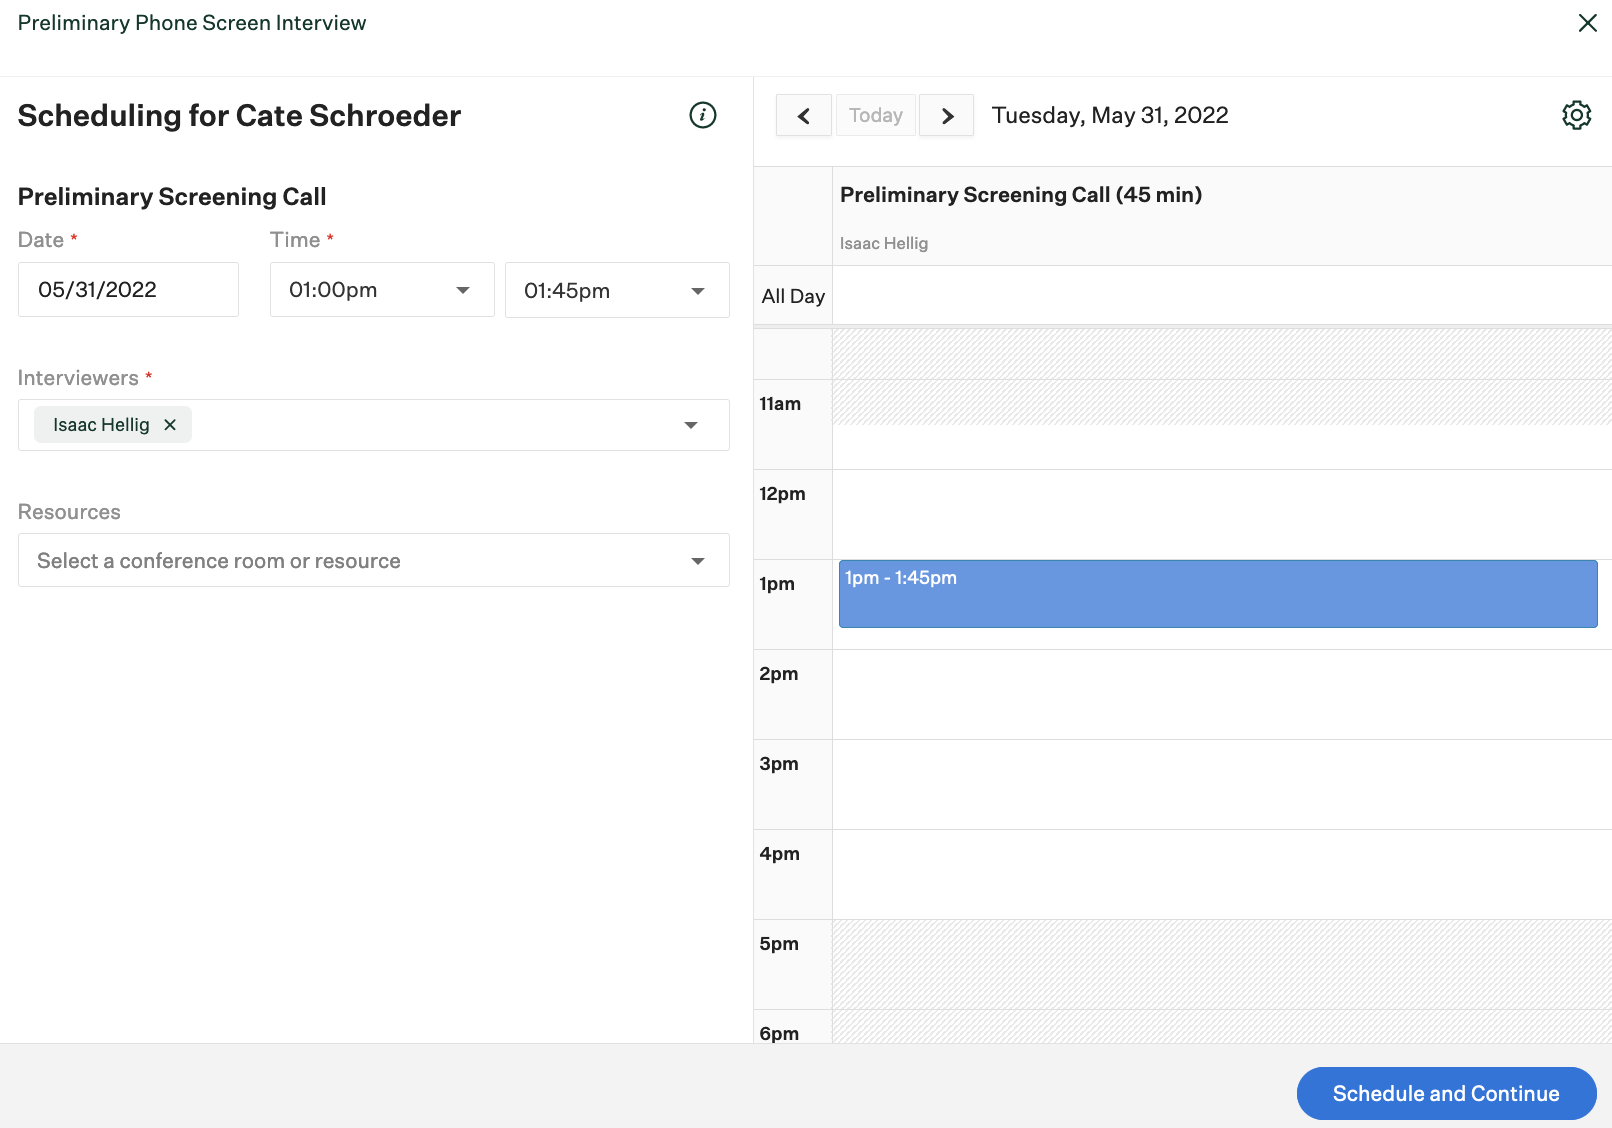Screen dimensions: 1612x1128
Task: Click the 2pm calendar time slot
Action: (1220, 694)
